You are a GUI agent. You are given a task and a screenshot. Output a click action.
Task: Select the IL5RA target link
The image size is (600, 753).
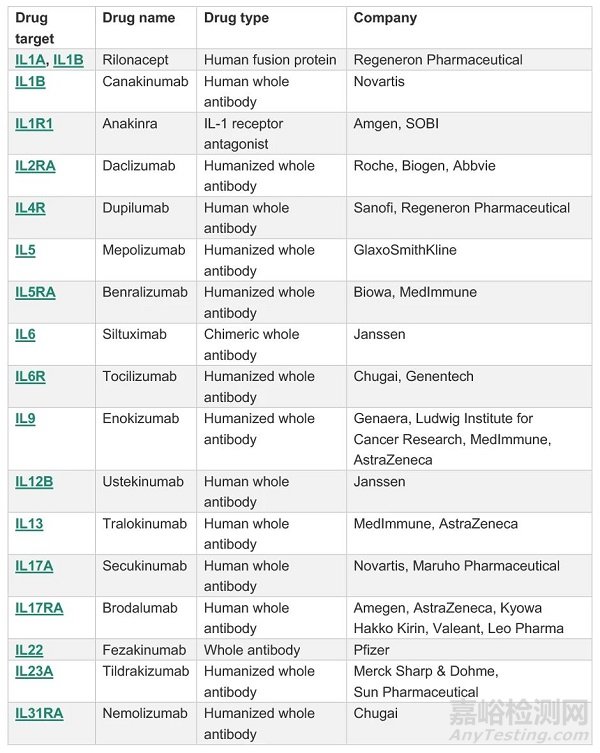35,292
